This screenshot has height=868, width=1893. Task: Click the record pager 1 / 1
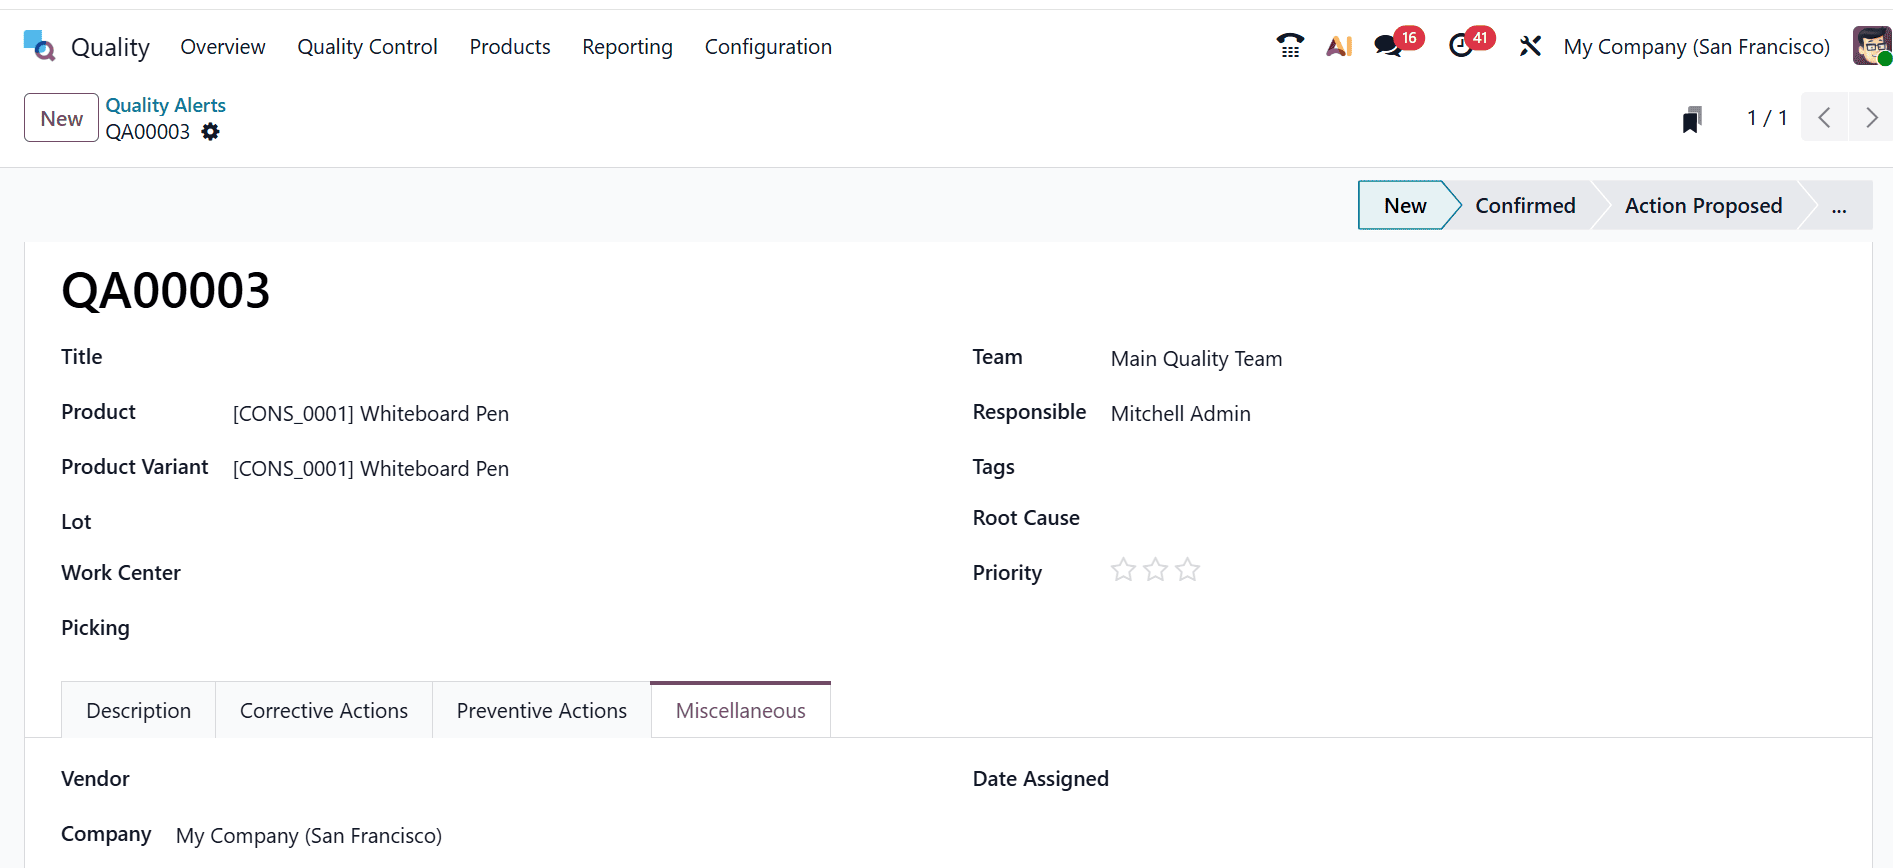click(1766, 118)
